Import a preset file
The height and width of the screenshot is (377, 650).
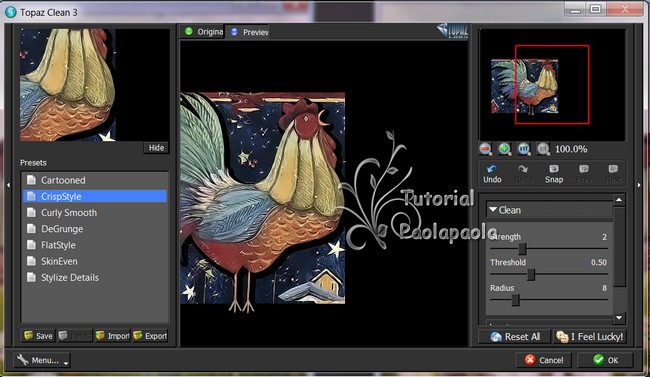(112, 336)
